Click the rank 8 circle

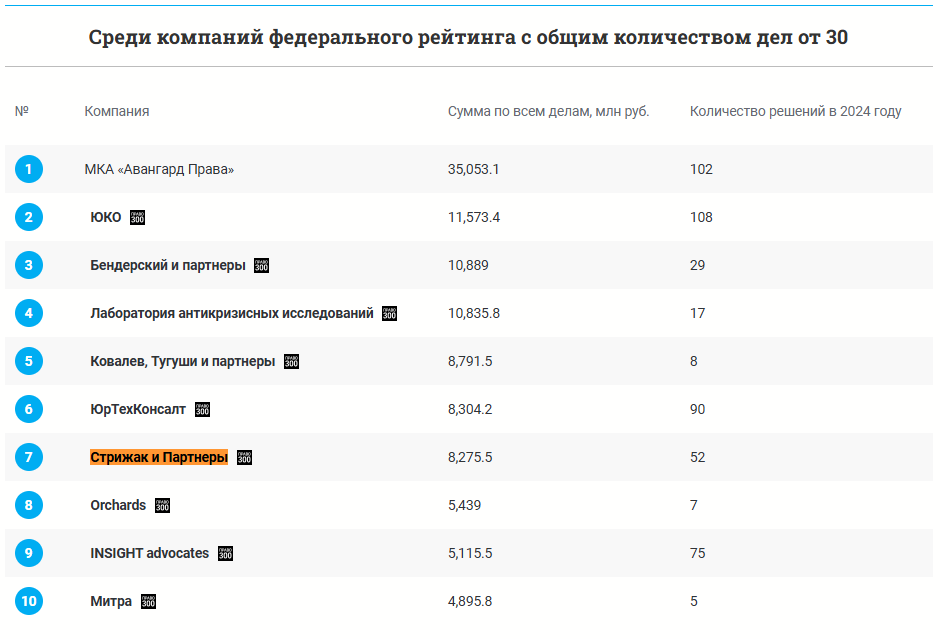click(x=29, y=505)
